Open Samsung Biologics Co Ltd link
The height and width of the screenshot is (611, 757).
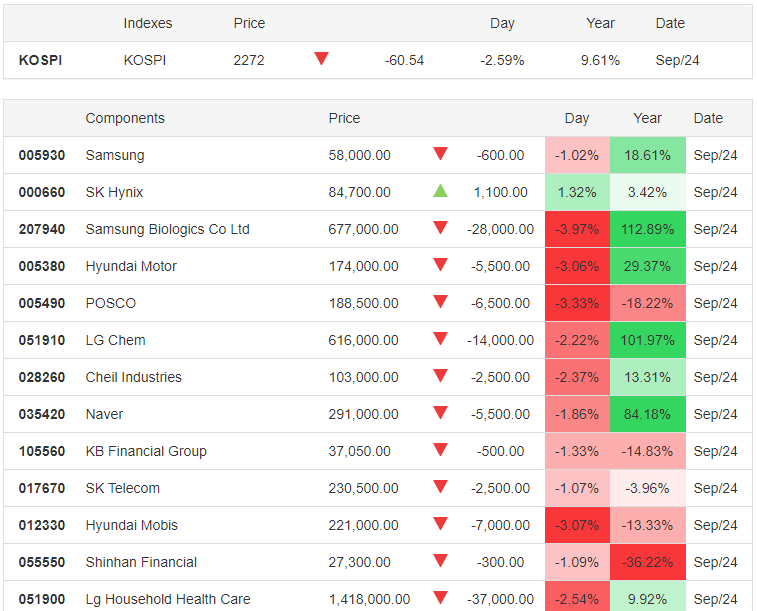click(168, 229)
